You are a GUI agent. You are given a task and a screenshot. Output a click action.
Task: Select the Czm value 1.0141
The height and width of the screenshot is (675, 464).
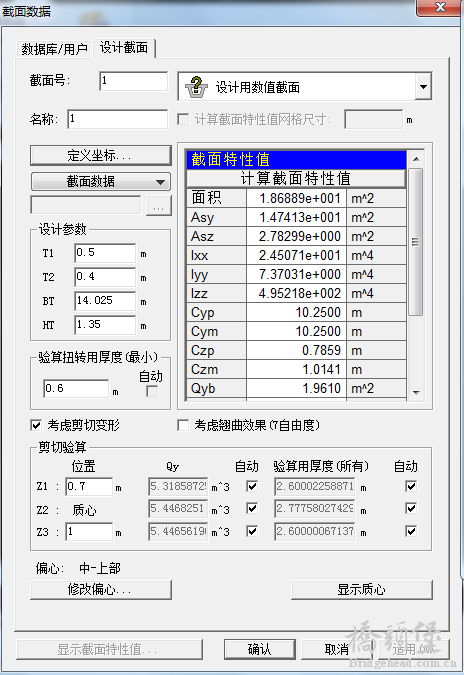[296, 369]
